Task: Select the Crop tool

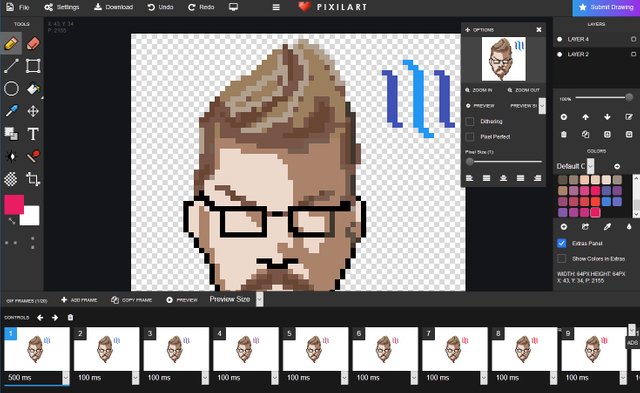Action: [x=33, y=179]
